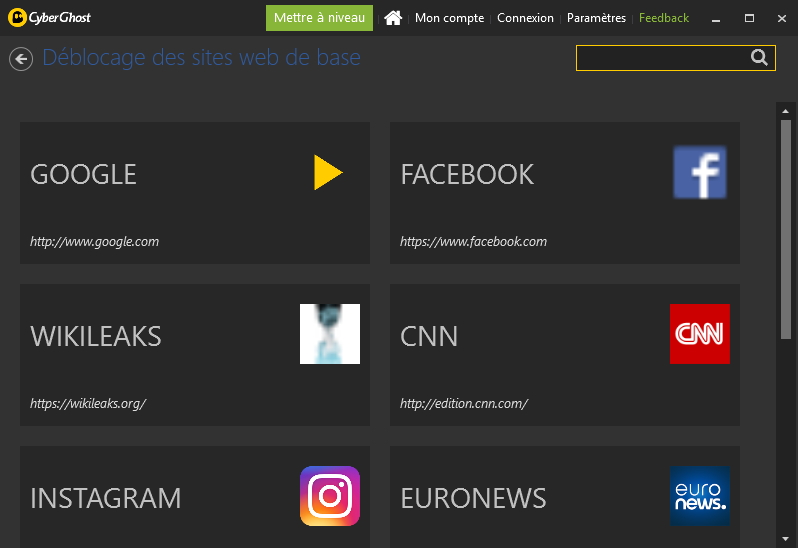
Task: Click the vertical scrollbar thumb
Action: (786, 229)
